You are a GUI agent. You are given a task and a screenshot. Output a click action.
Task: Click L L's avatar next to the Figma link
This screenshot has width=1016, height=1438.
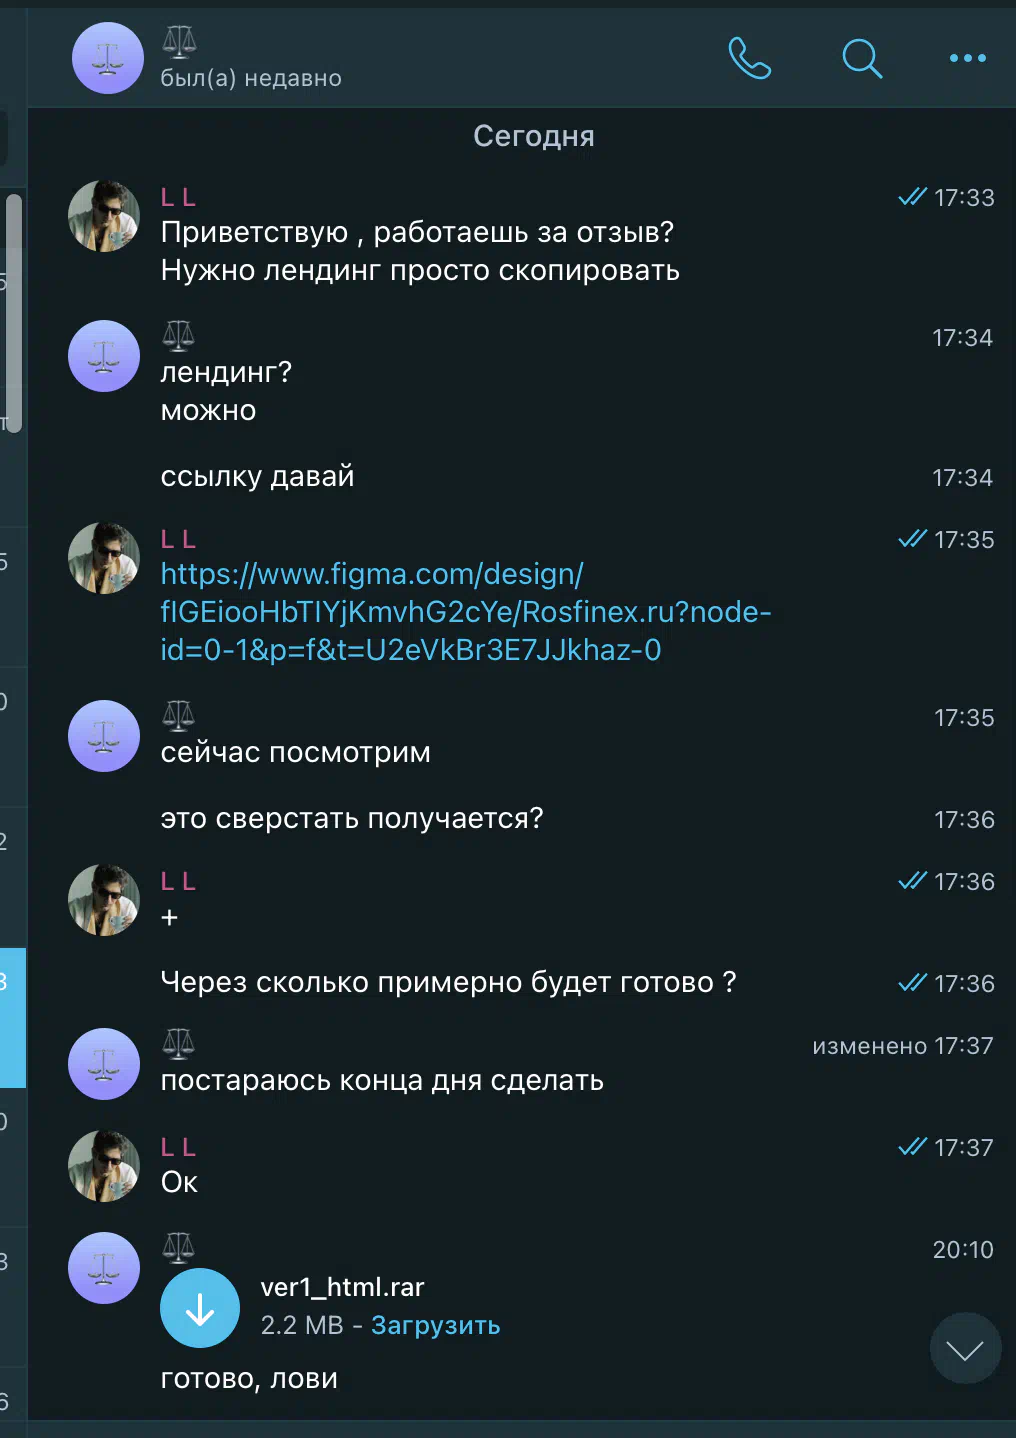104,558
